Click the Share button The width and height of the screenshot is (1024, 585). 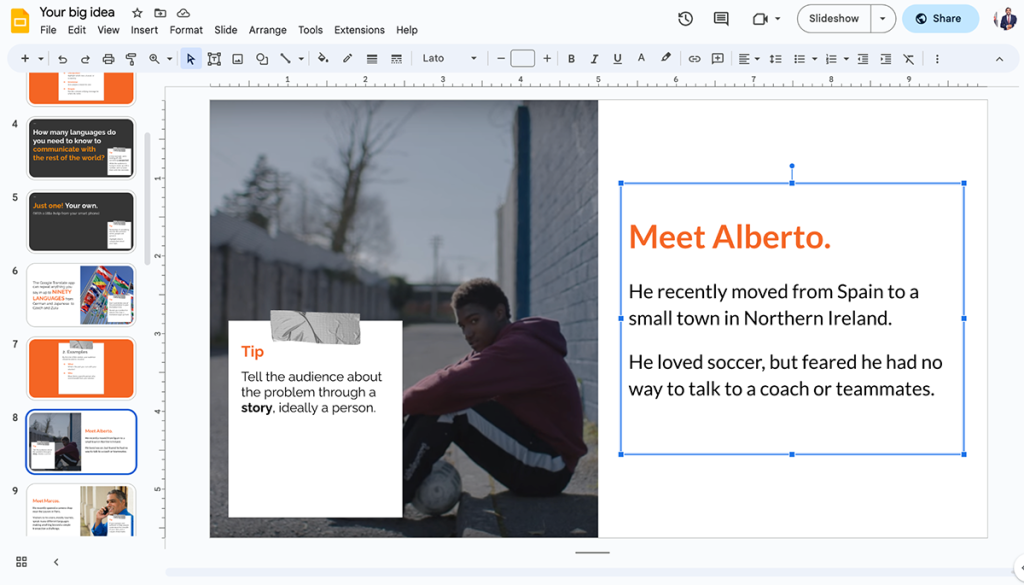939,18
